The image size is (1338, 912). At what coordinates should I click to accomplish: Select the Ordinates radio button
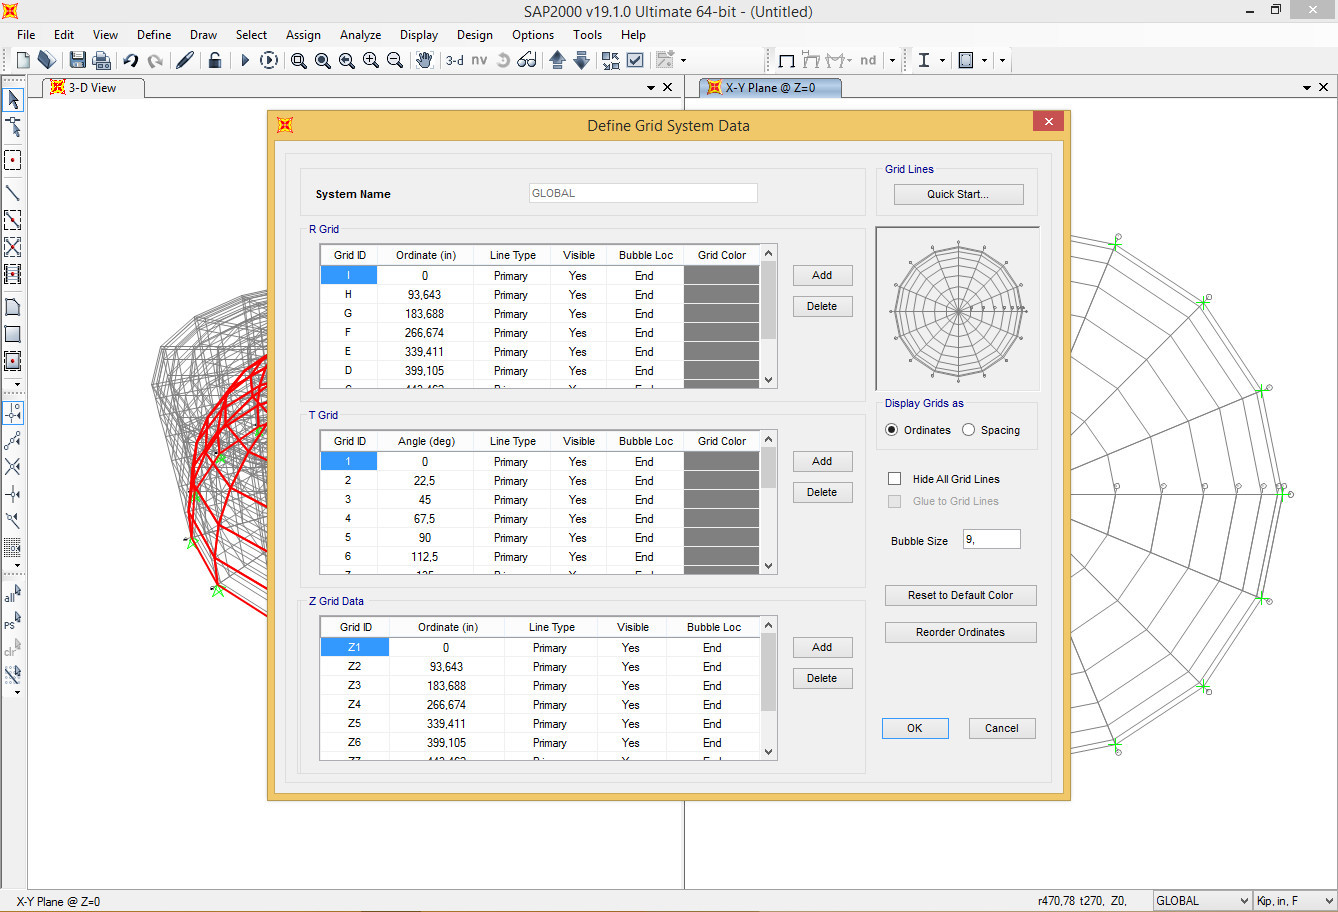pos(892,430)
